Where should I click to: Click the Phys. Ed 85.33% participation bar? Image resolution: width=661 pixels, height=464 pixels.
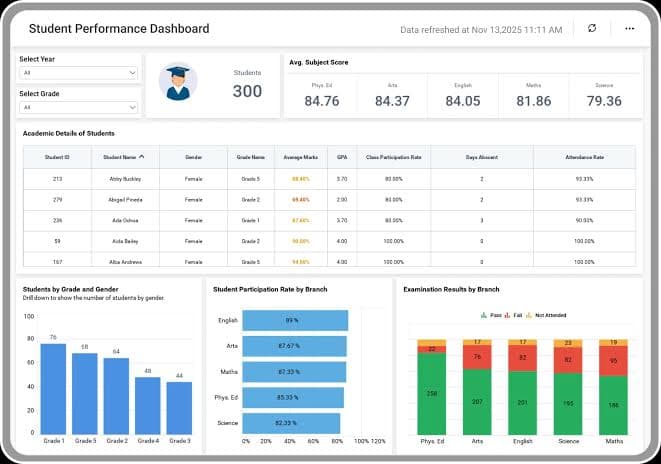(293, 397)
